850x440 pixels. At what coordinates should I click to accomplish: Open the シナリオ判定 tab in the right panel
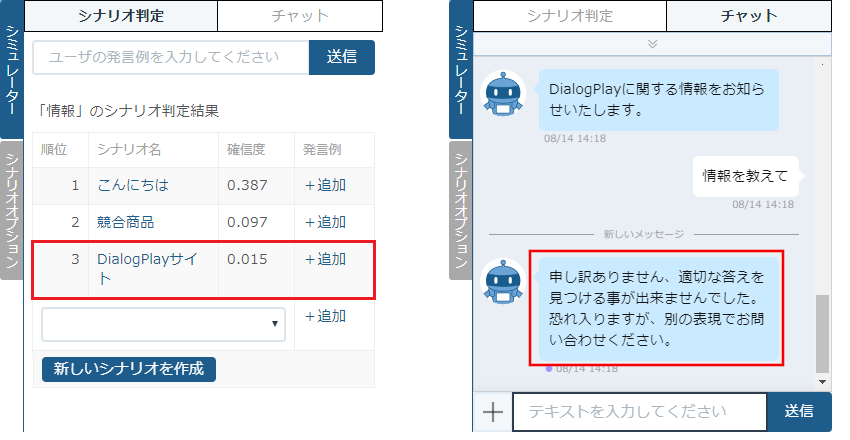pos(570,16)
